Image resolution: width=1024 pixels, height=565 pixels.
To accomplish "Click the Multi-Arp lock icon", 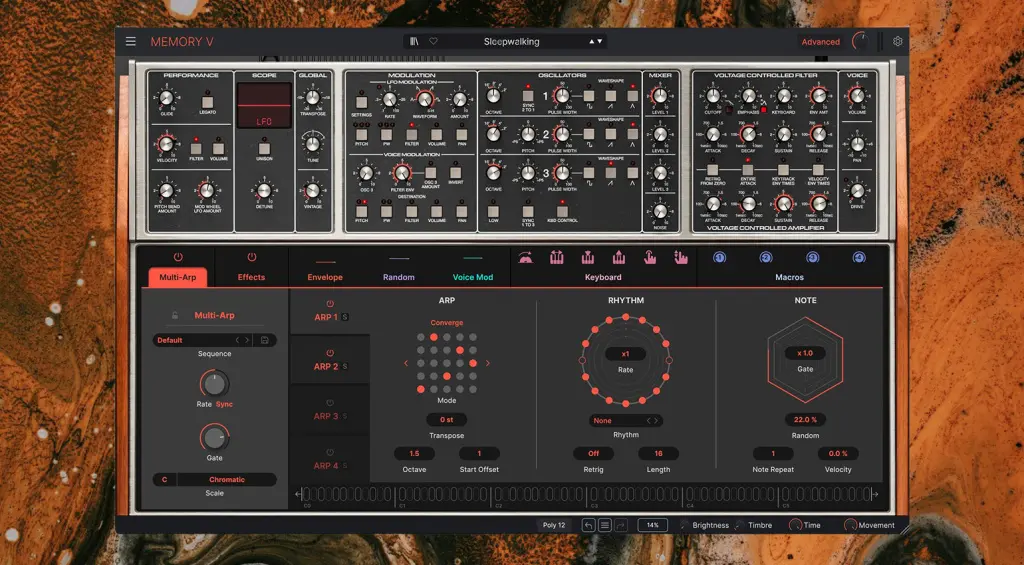I will point(175,315).
